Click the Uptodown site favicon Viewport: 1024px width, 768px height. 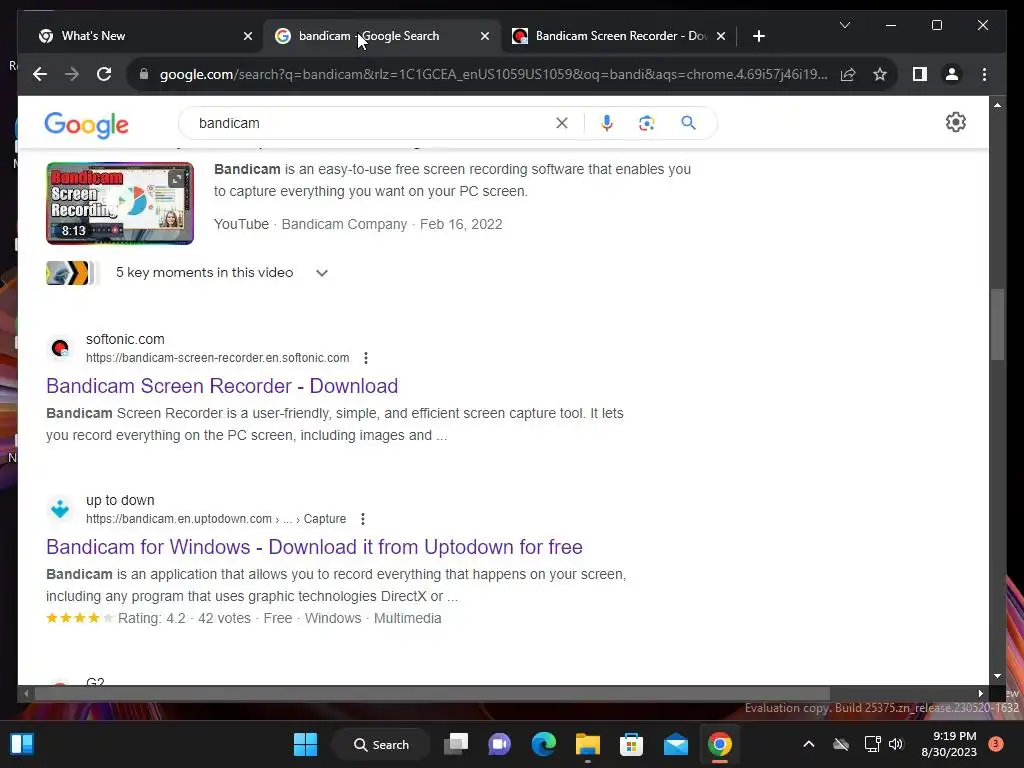[x=60, y=509]
